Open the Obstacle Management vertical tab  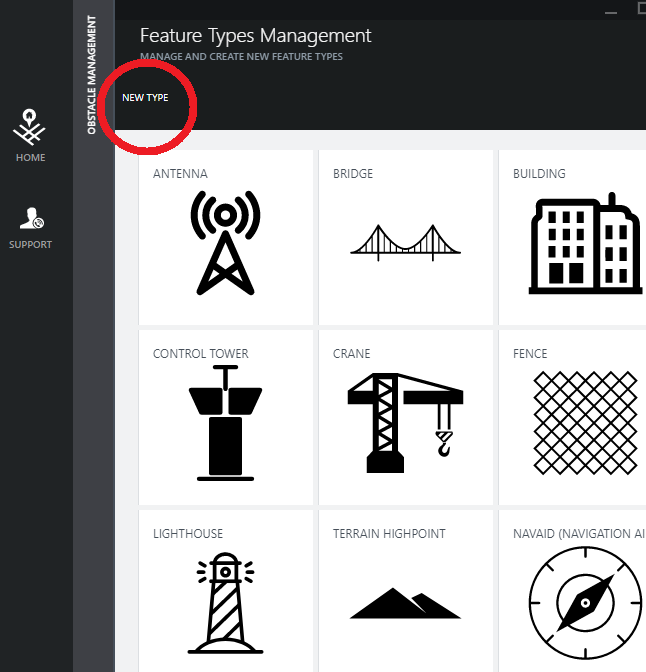(91, 75)
